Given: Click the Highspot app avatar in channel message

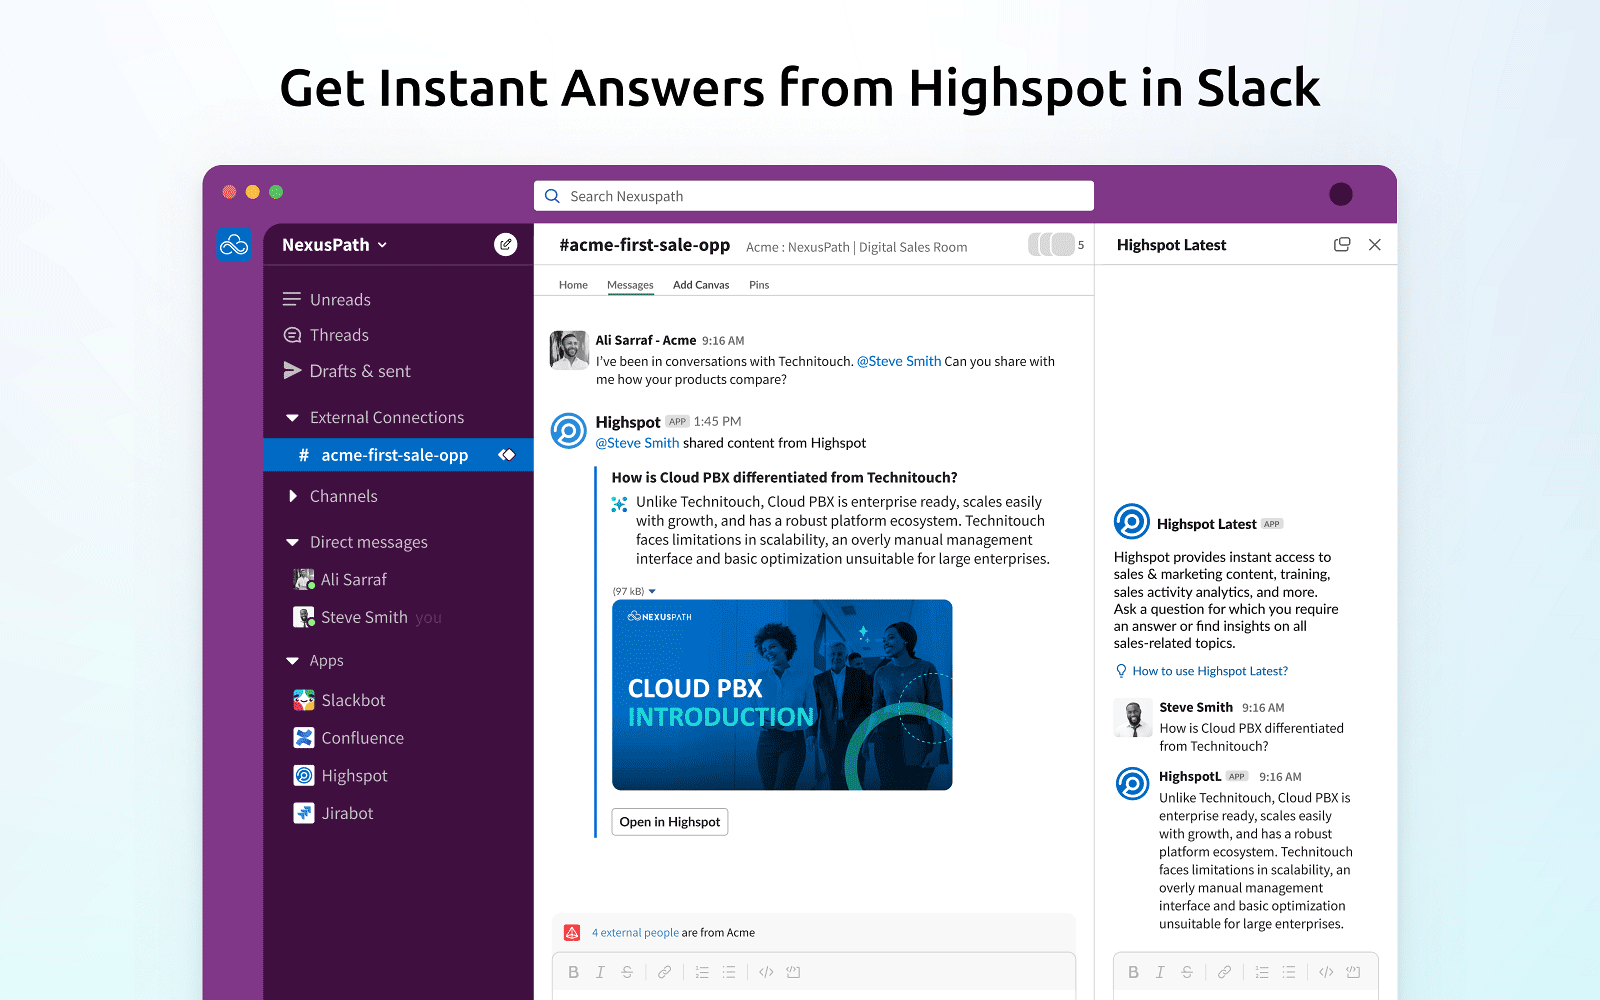Looking at the screenshot, I should [x=569, y=431].
